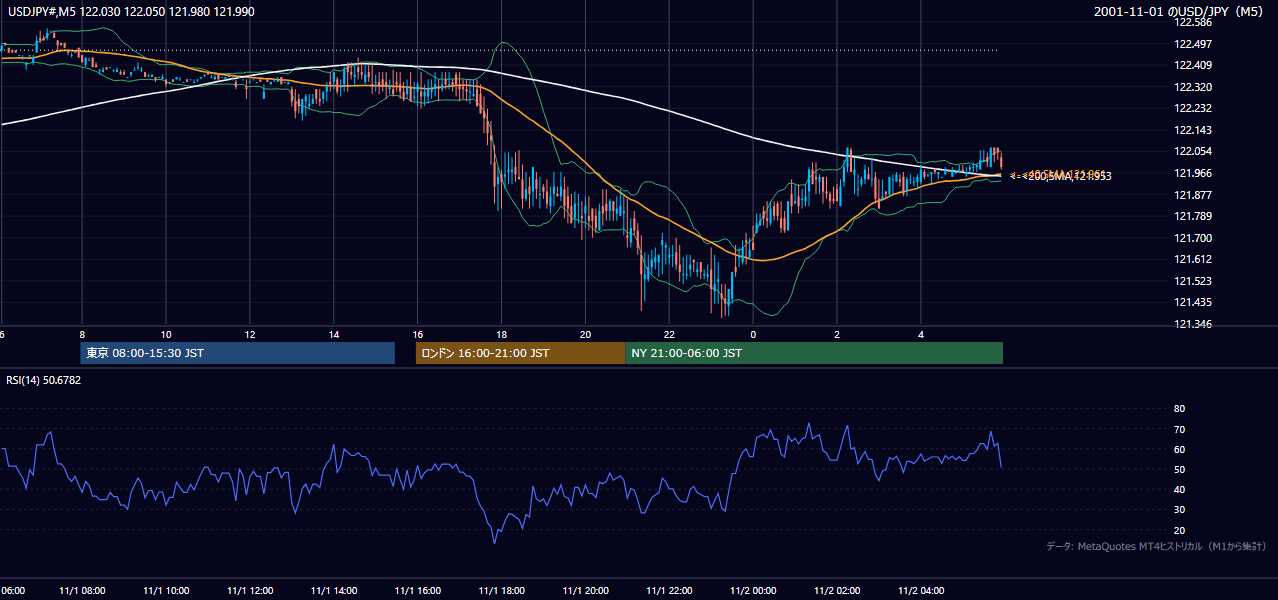Click the 11/2 00:00 bottom time label
Image resolution: width=1278 pixels, height=600 pixels.
point(754,590)
